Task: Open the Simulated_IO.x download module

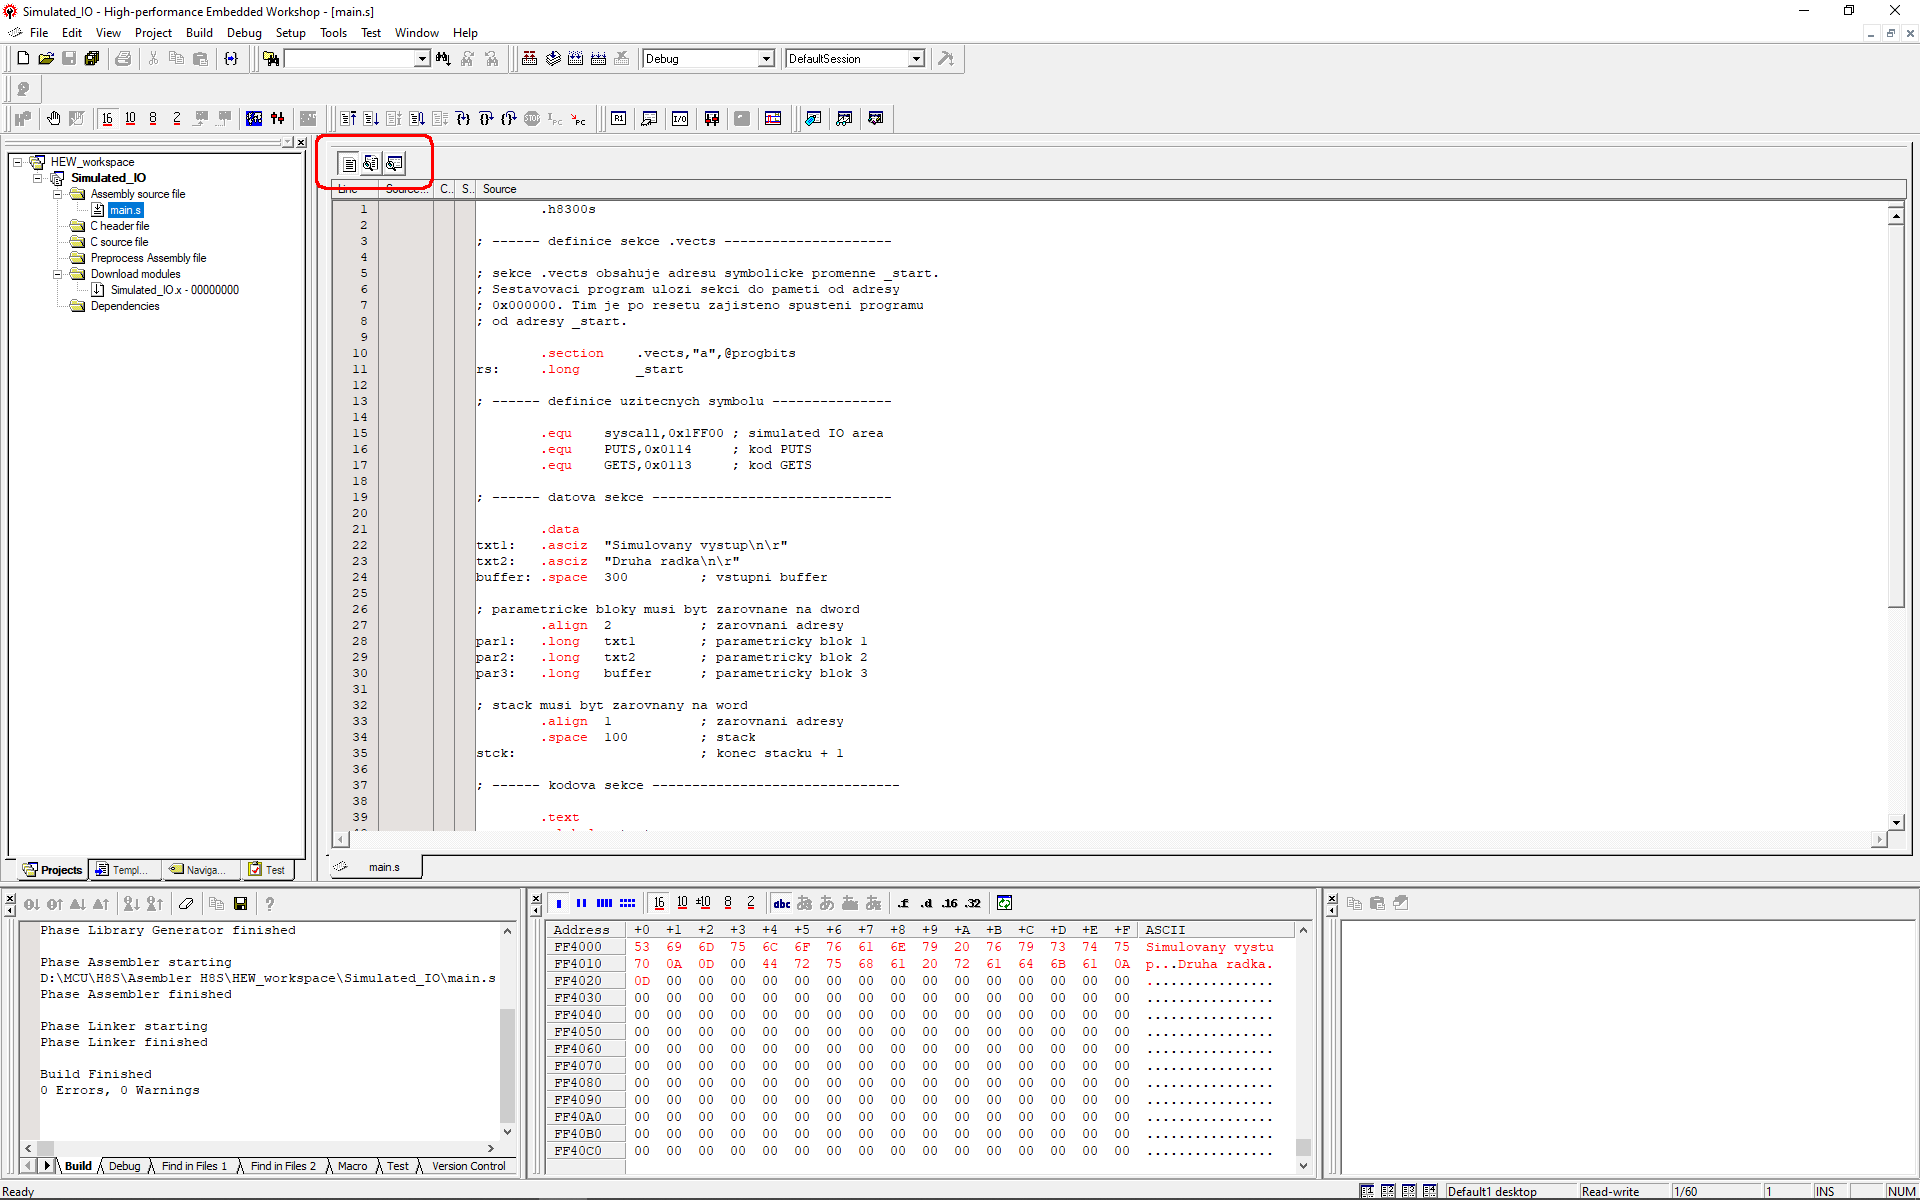Action: 174,290
